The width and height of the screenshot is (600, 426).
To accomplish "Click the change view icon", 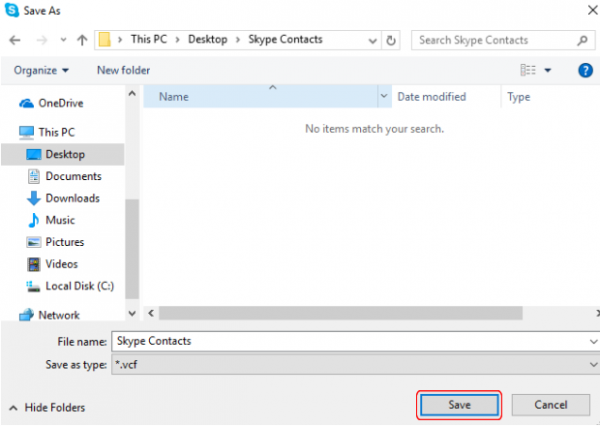I will pos(529,70).
